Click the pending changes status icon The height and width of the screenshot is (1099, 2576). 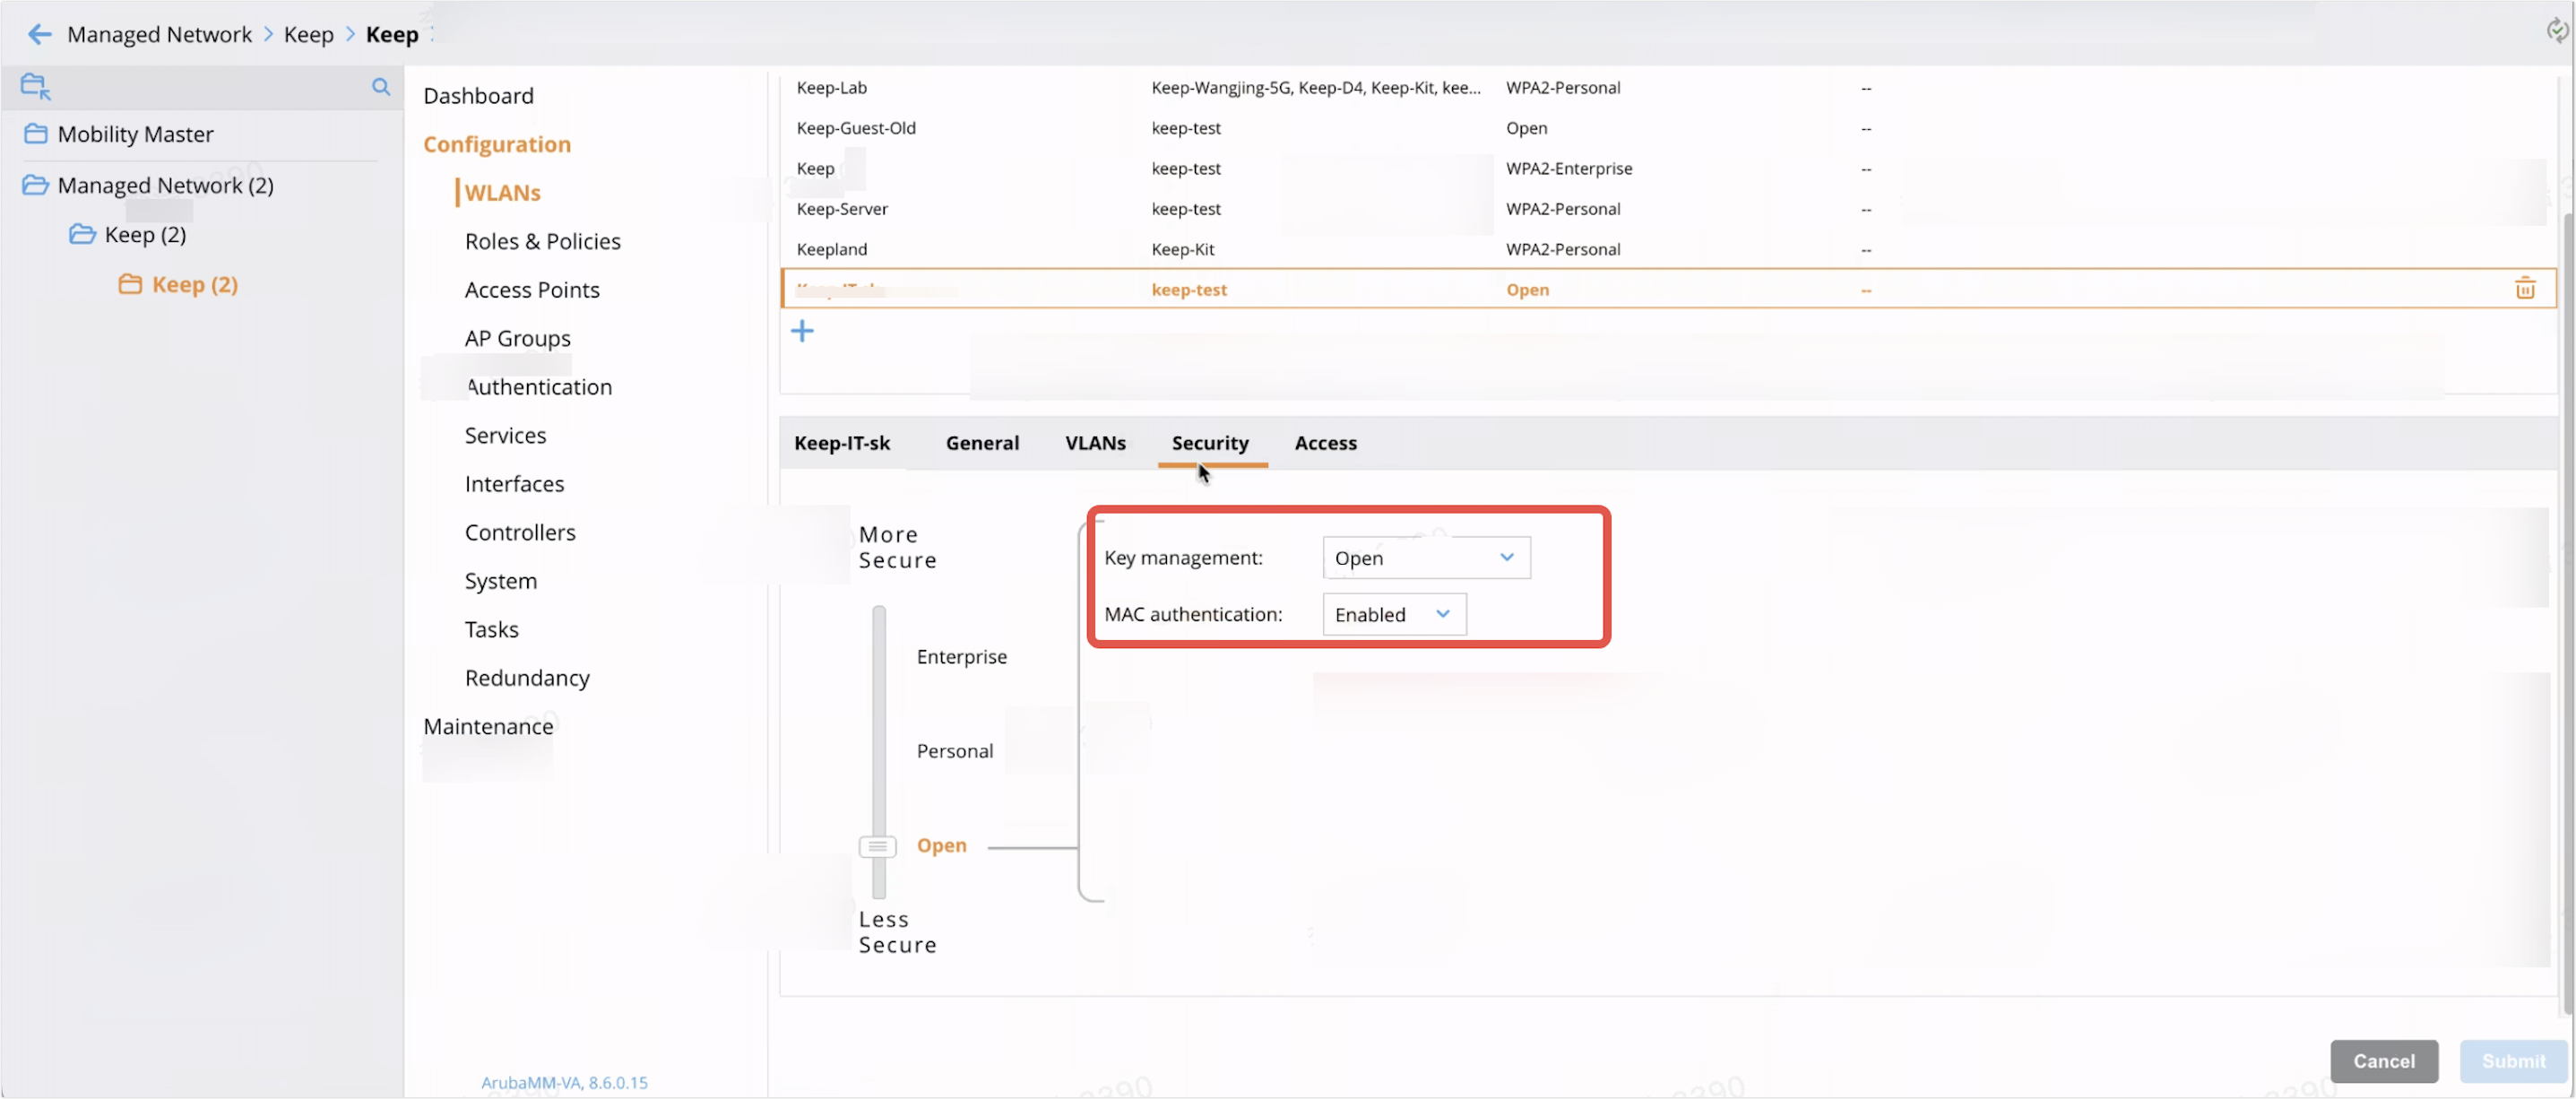[x=2557, y=30]
